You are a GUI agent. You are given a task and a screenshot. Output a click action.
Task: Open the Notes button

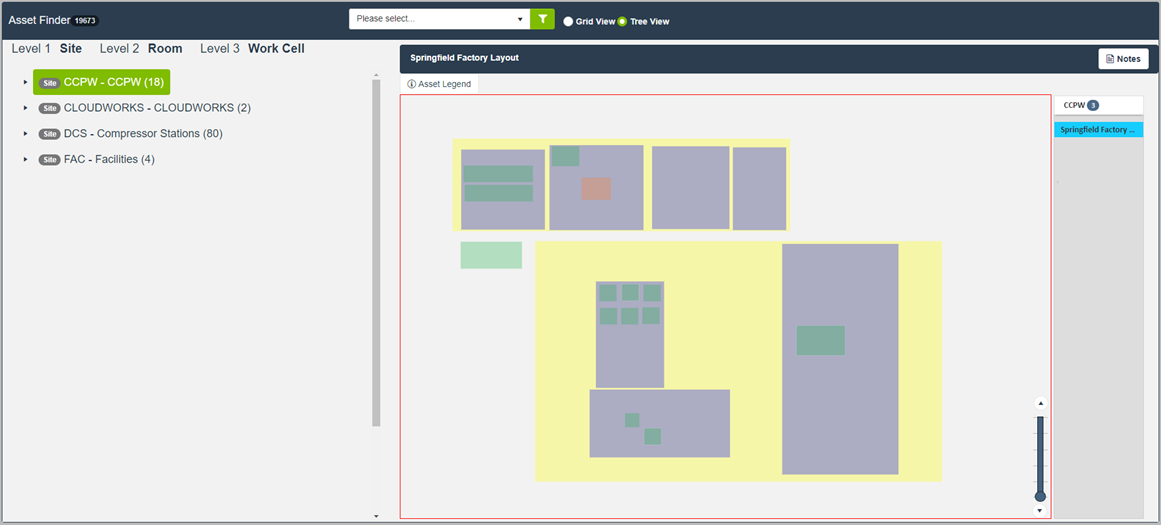[1123, 59]
